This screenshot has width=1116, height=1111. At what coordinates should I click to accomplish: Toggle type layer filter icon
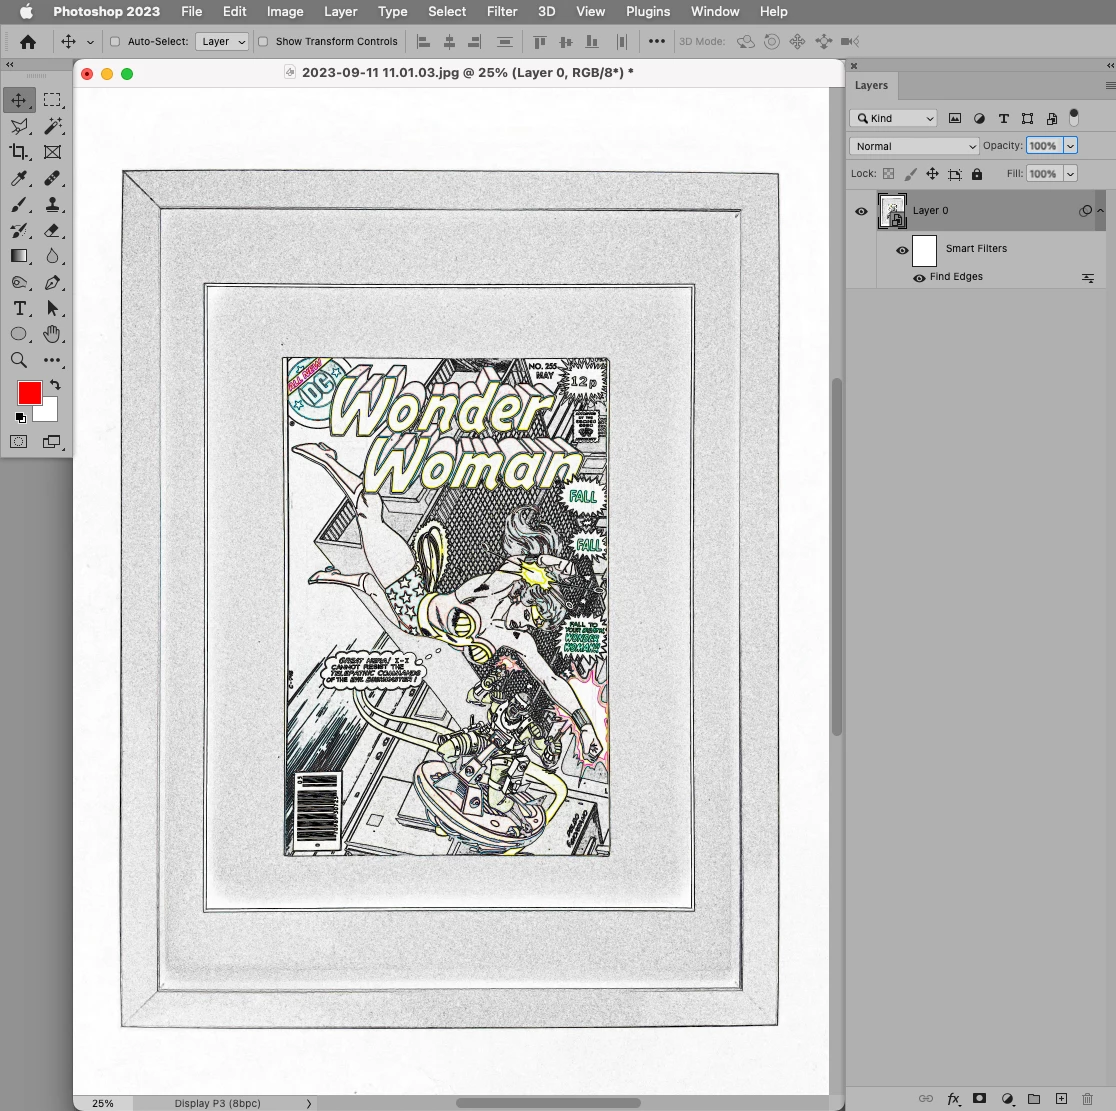tap(1004, 119)
